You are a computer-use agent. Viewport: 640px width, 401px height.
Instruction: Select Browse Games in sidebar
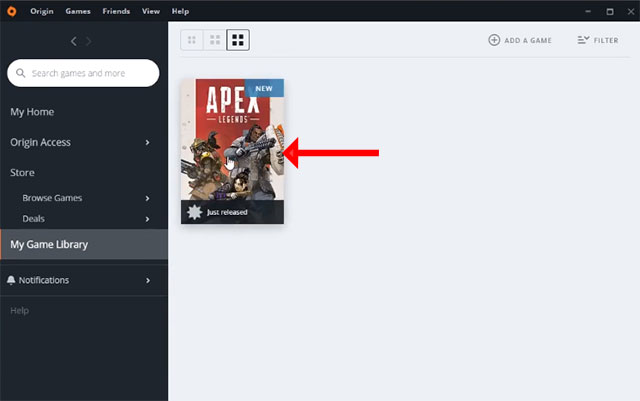[x=52, y=198]
